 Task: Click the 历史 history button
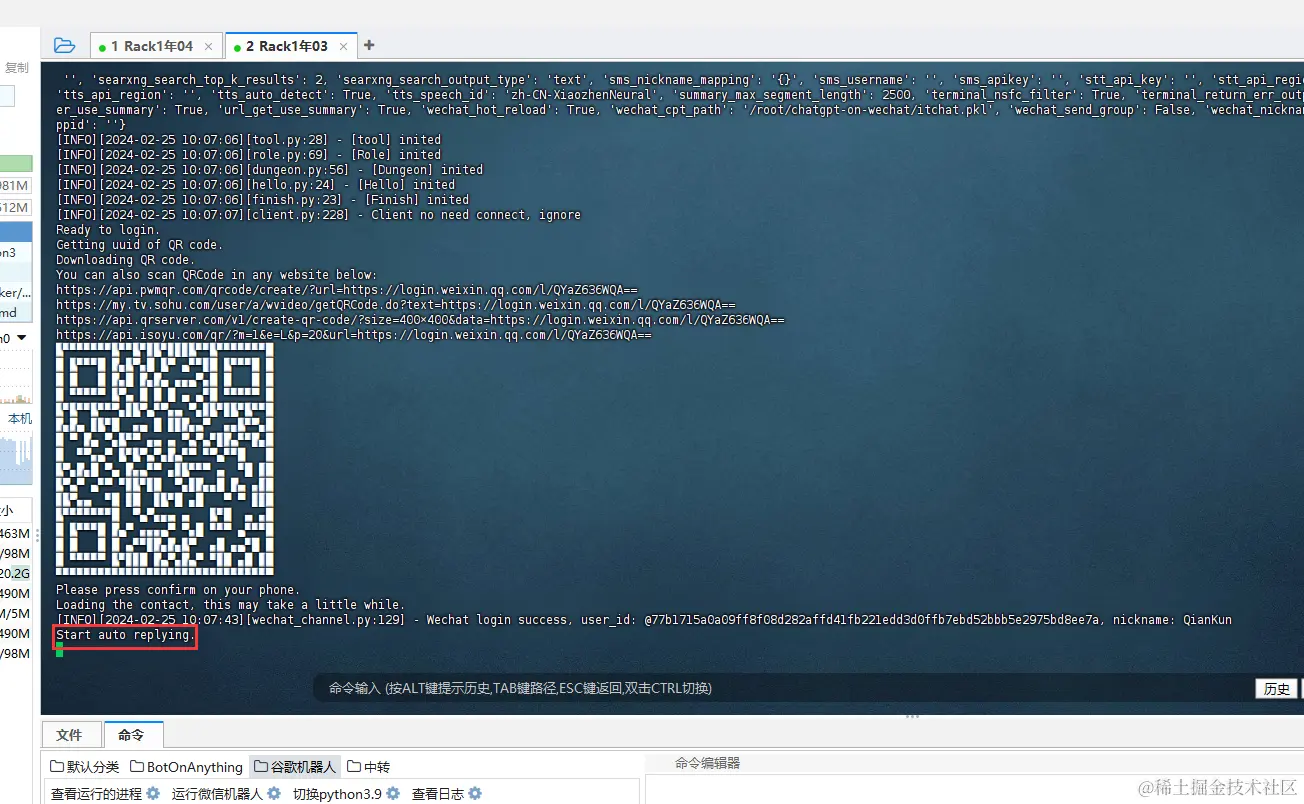pos(1277,688)
